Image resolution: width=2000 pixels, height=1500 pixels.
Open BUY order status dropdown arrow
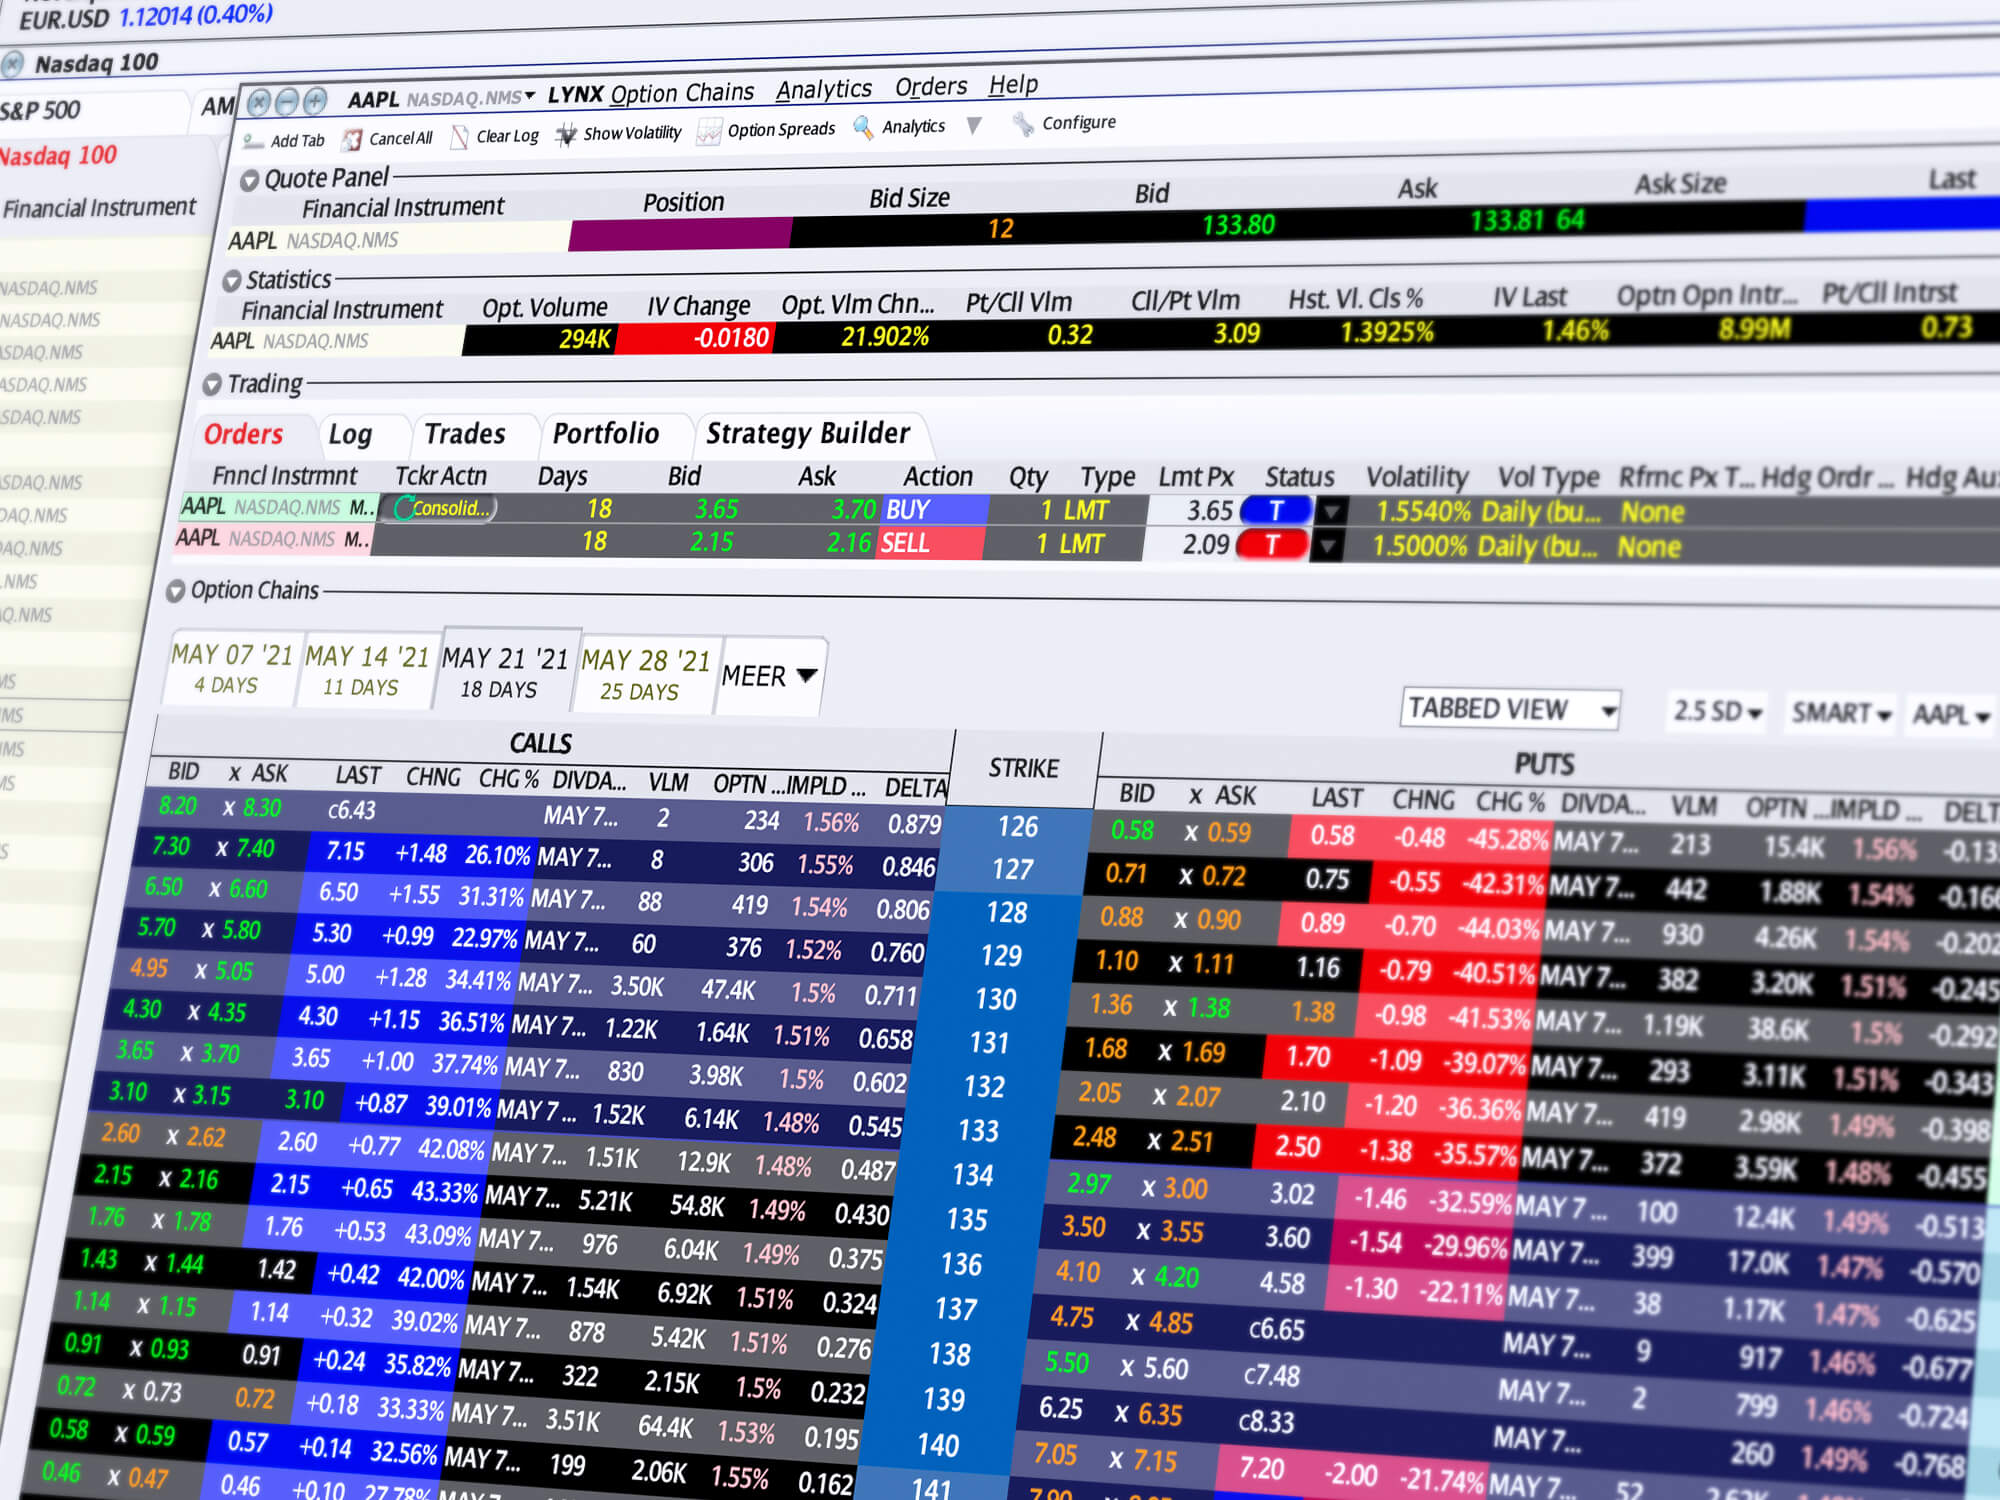[x=1330, y=512]
